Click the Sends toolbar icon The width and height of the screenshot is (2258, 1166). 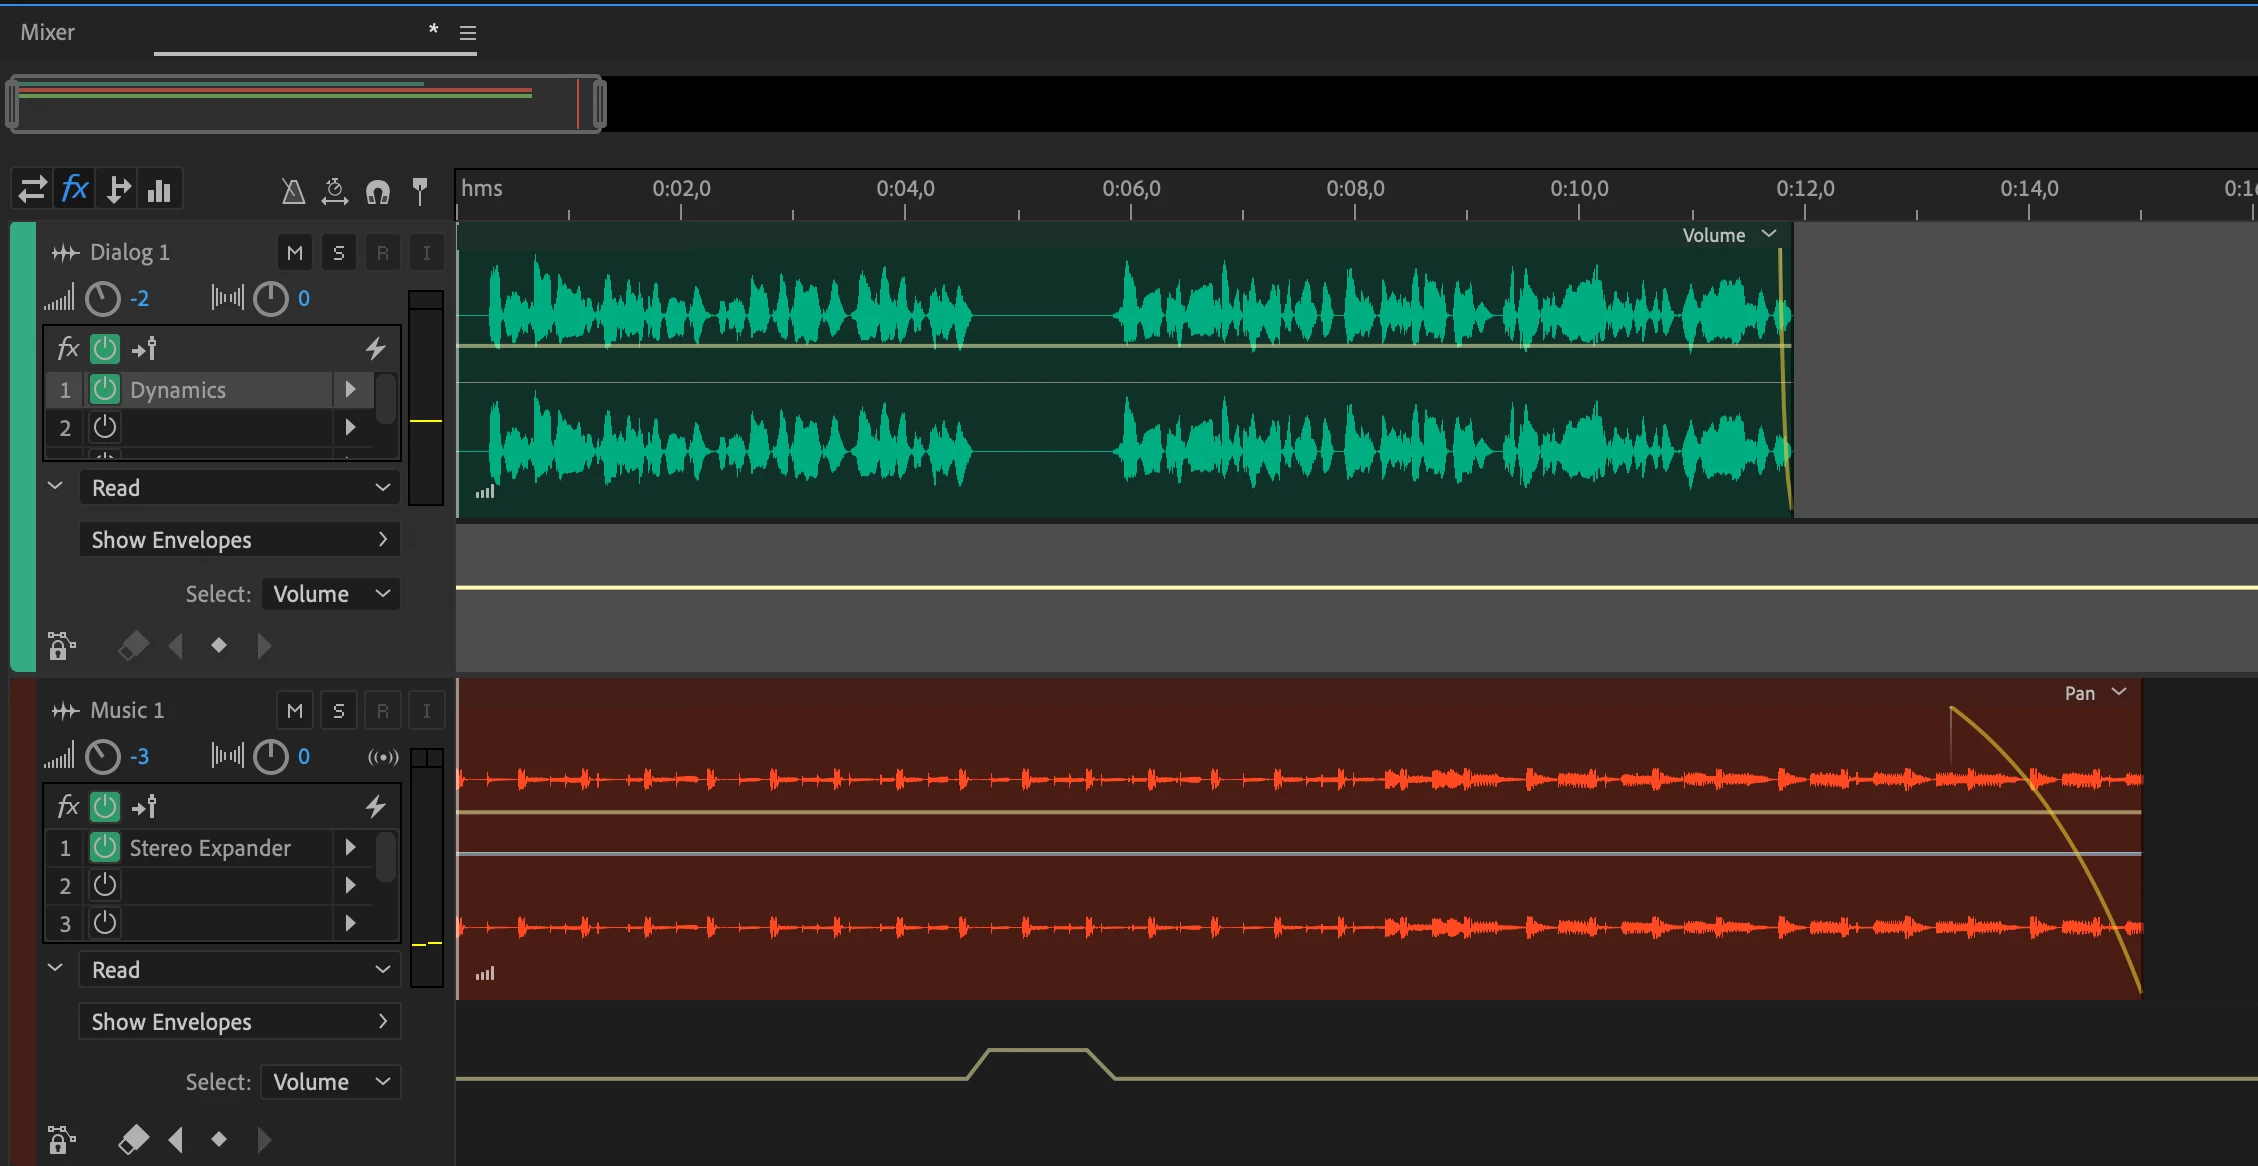(118, 189)
